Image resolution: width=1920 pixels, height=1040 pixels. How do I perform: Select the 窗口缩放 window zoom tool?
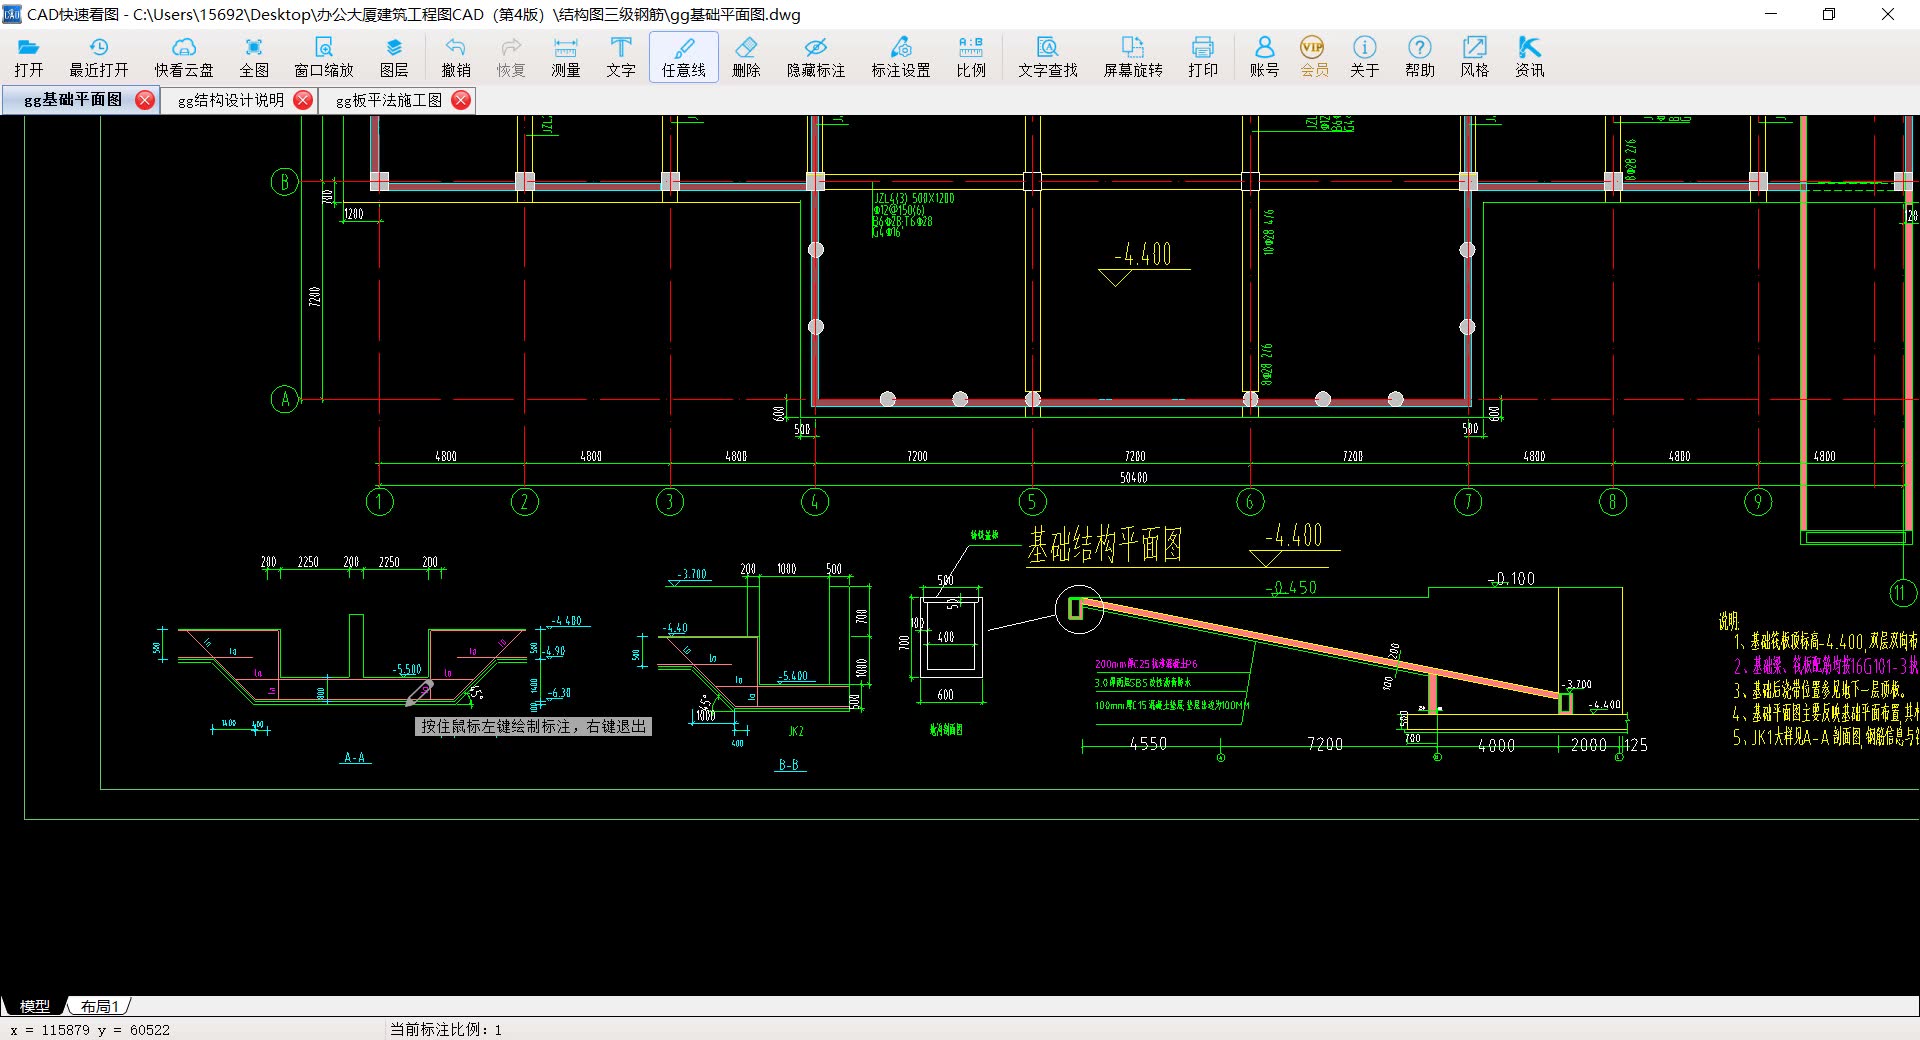click(x=324, y=57)
